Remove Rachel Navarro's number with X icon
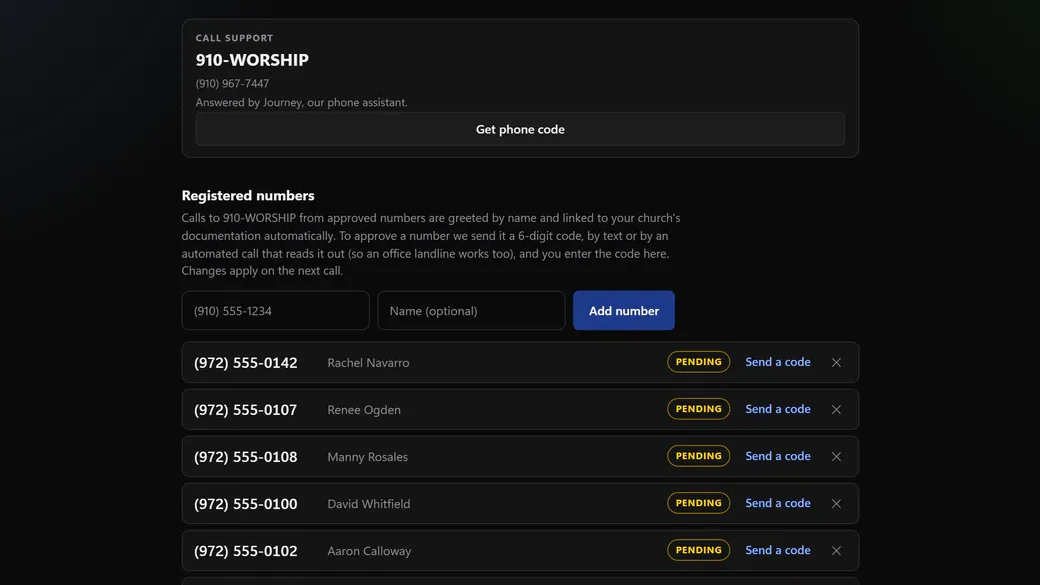 pyautogui.click(x=836, y=363)
